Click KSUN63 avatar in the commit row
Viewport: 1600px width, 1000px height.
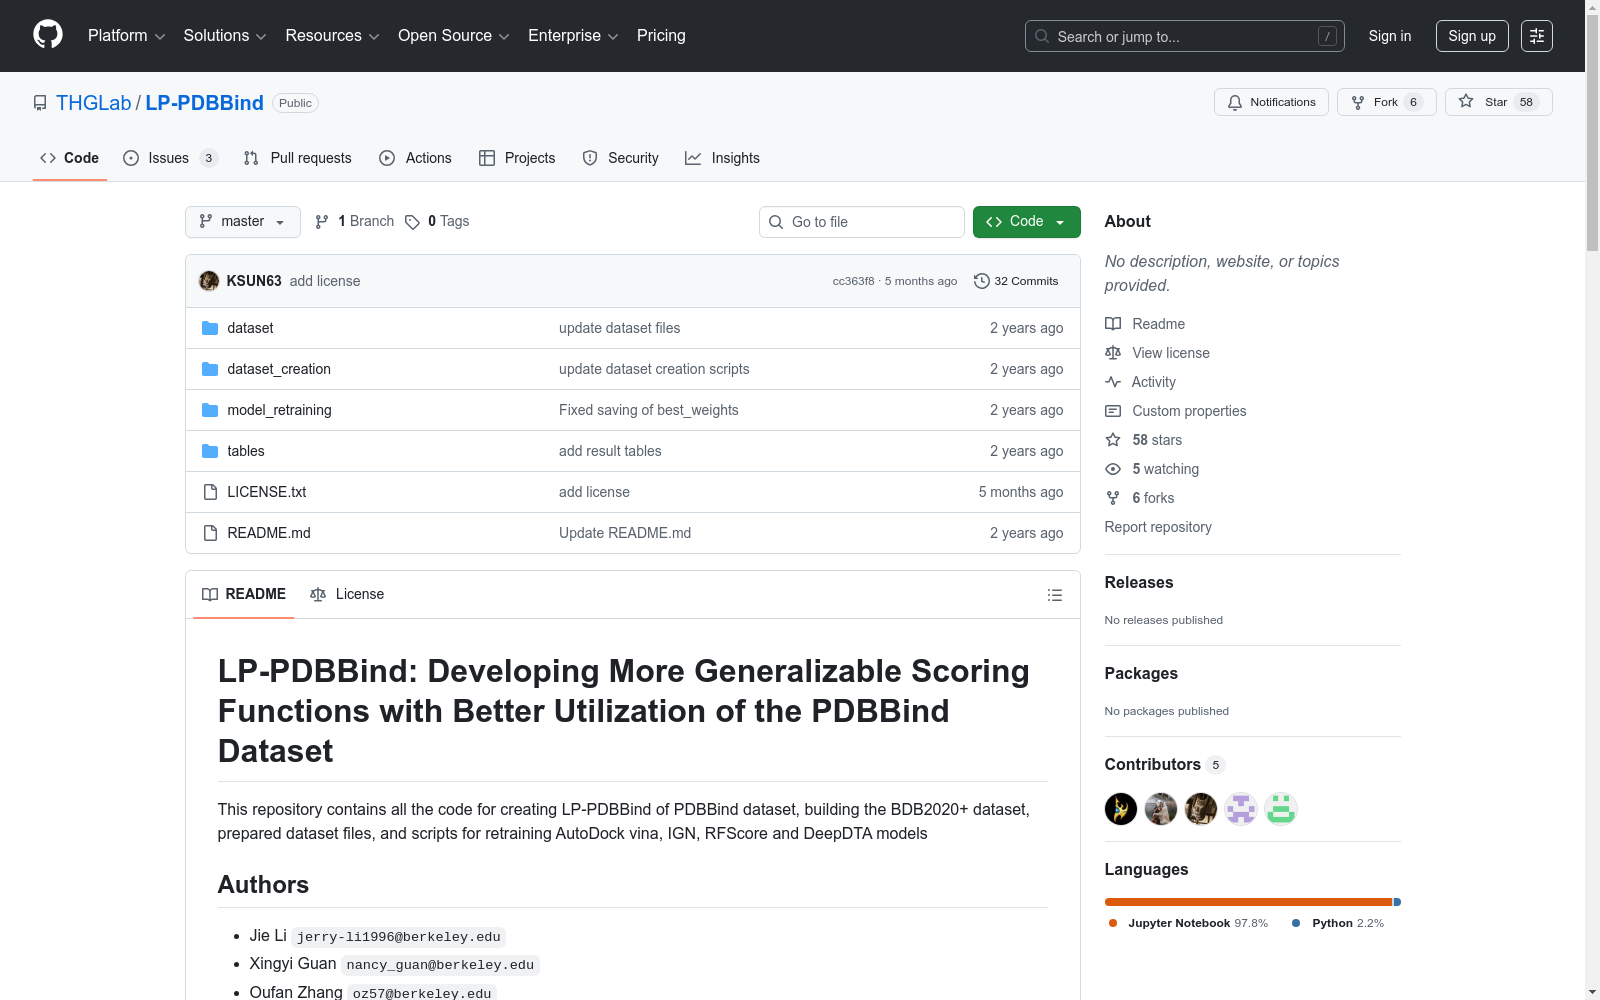point(209,281)
